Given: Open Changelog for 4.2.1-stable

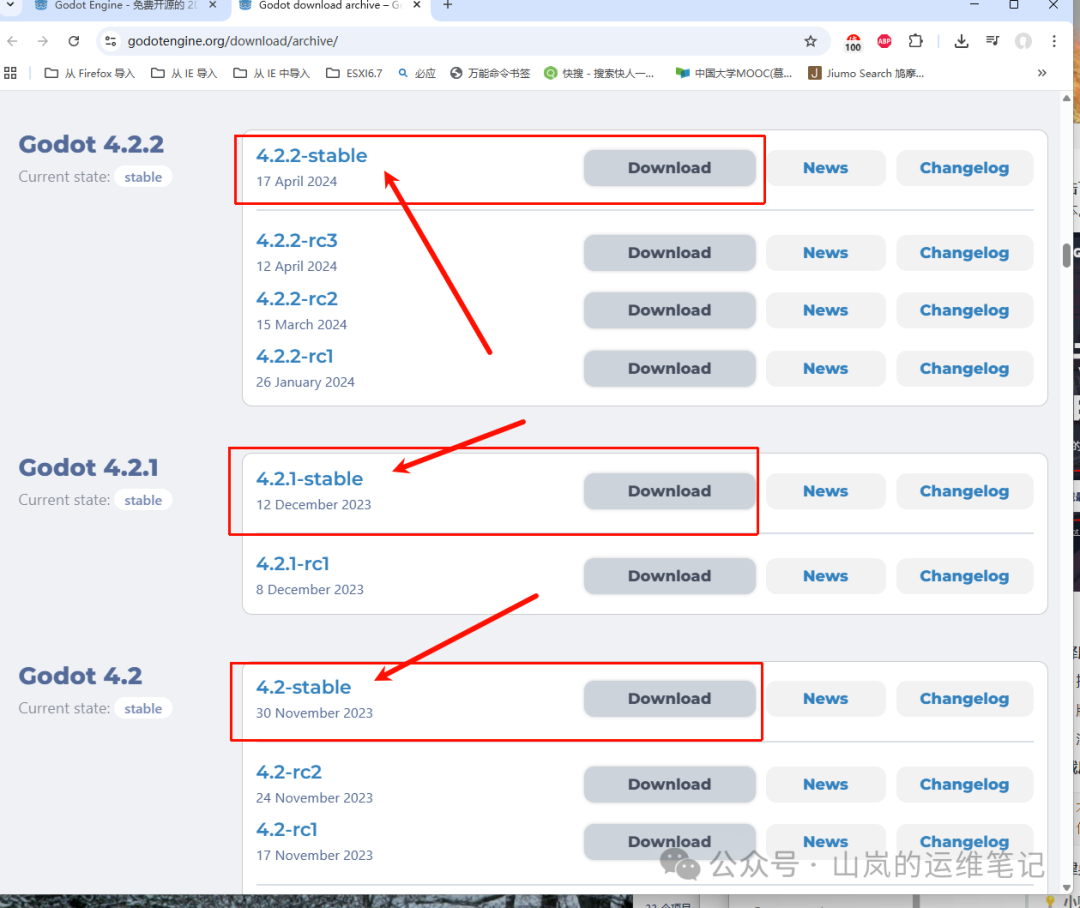Looking at the screenshot, I should pos(964,491).
